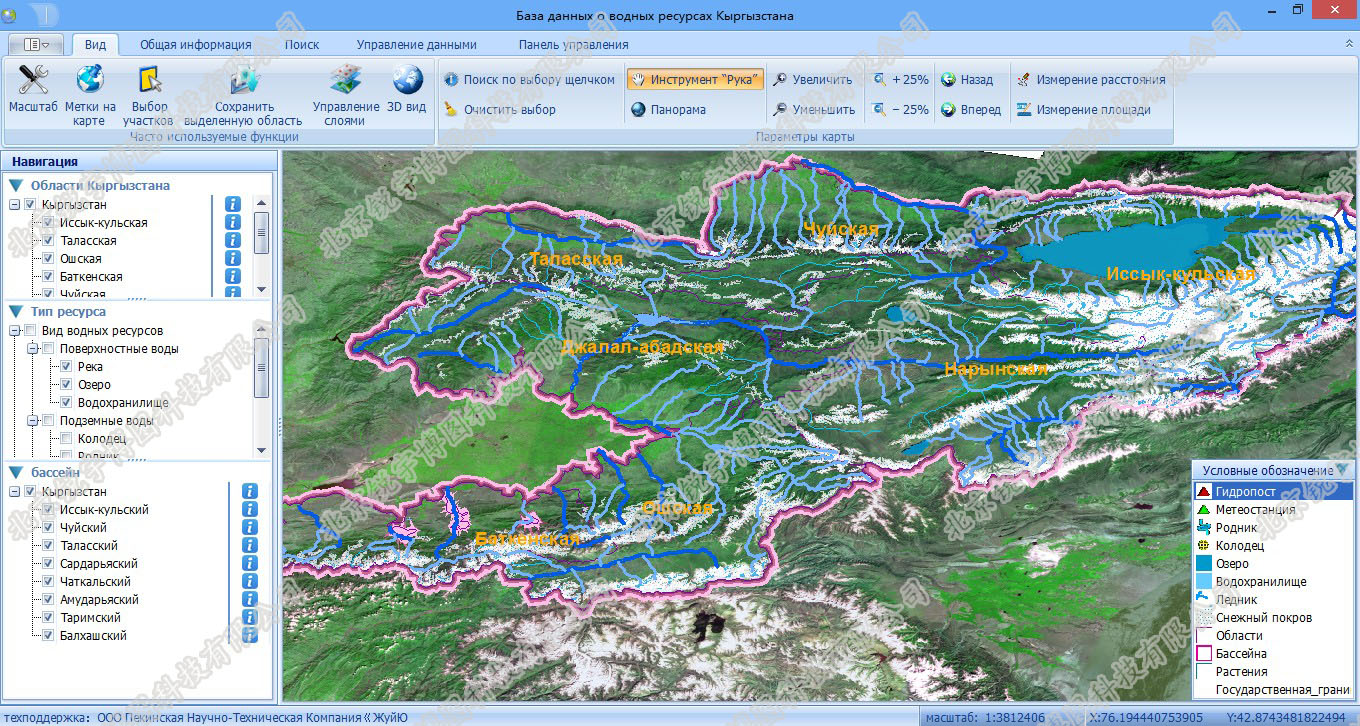Image resolution: width=1360 pixels, height=726 pixels.
Task: Open Управление слоями layers icon
Action: coord(346,81)
